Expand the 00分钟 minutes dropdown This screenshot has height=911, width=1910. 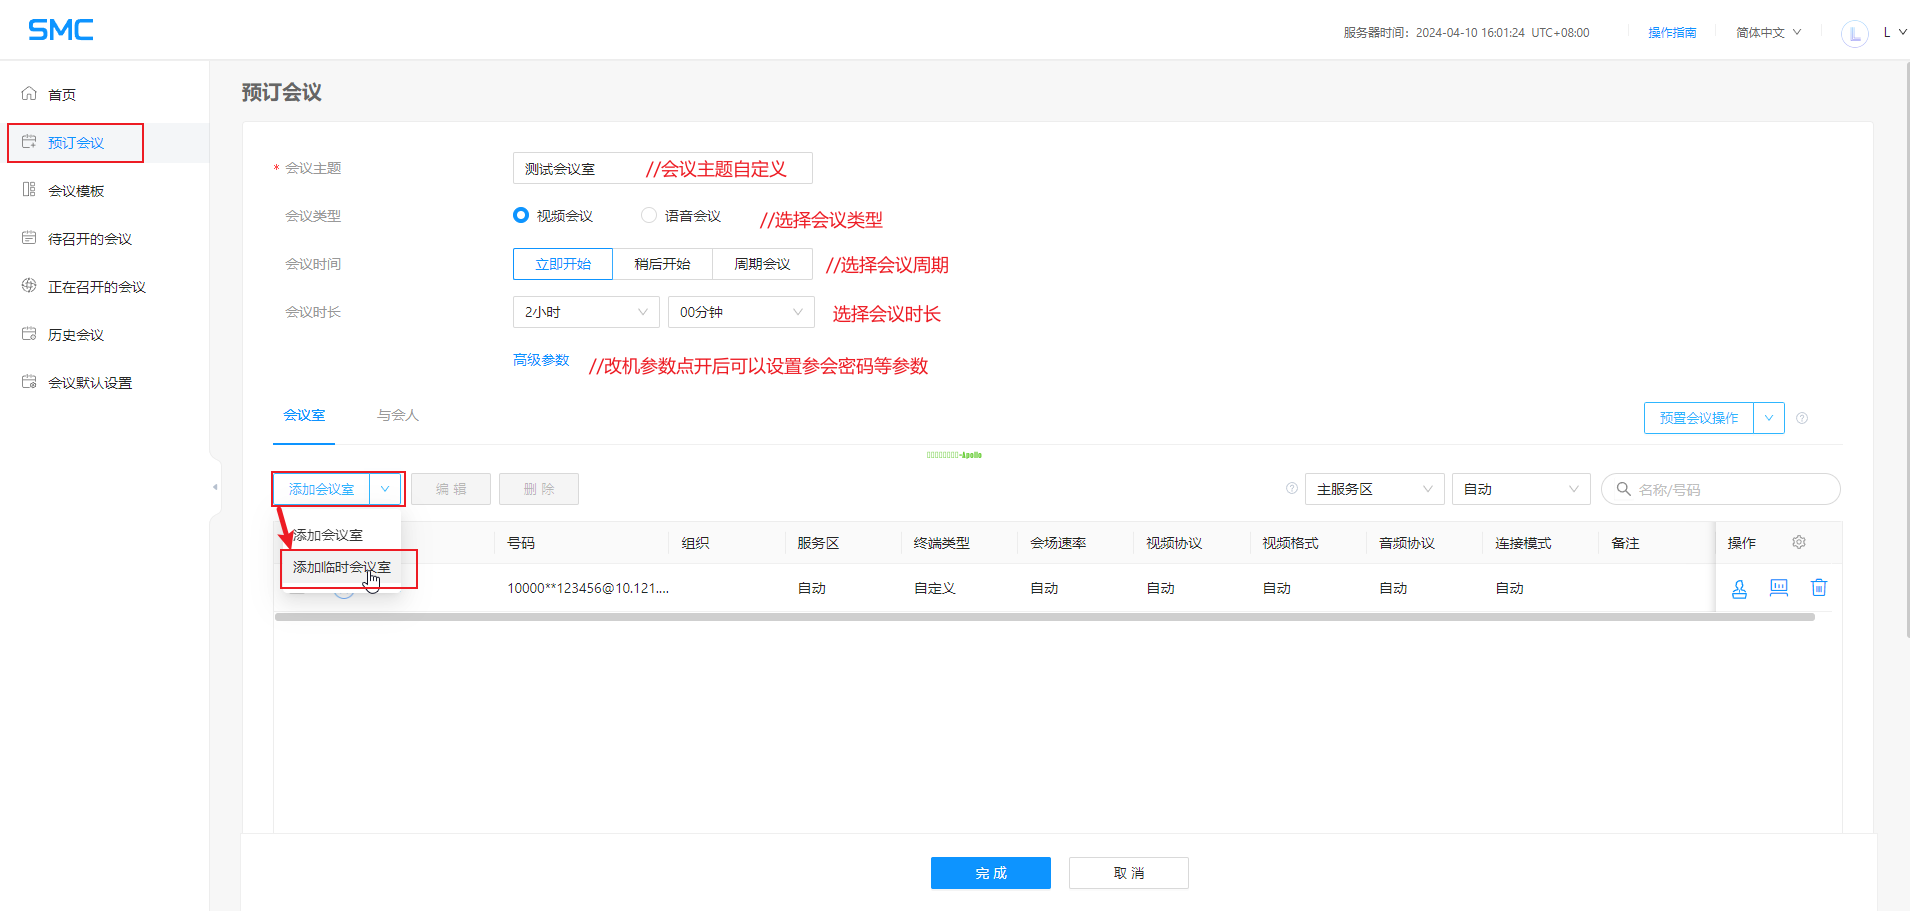[740, 312]
